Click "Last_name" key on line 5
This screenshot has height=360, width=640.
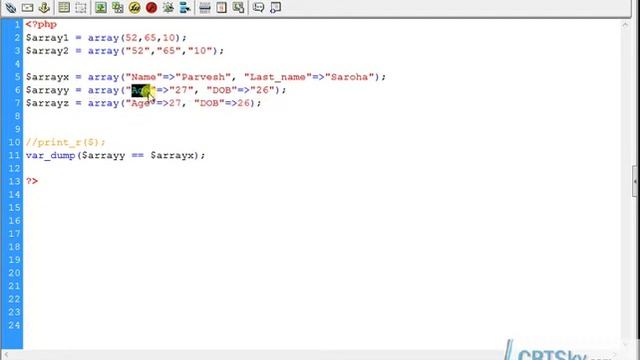278,77
